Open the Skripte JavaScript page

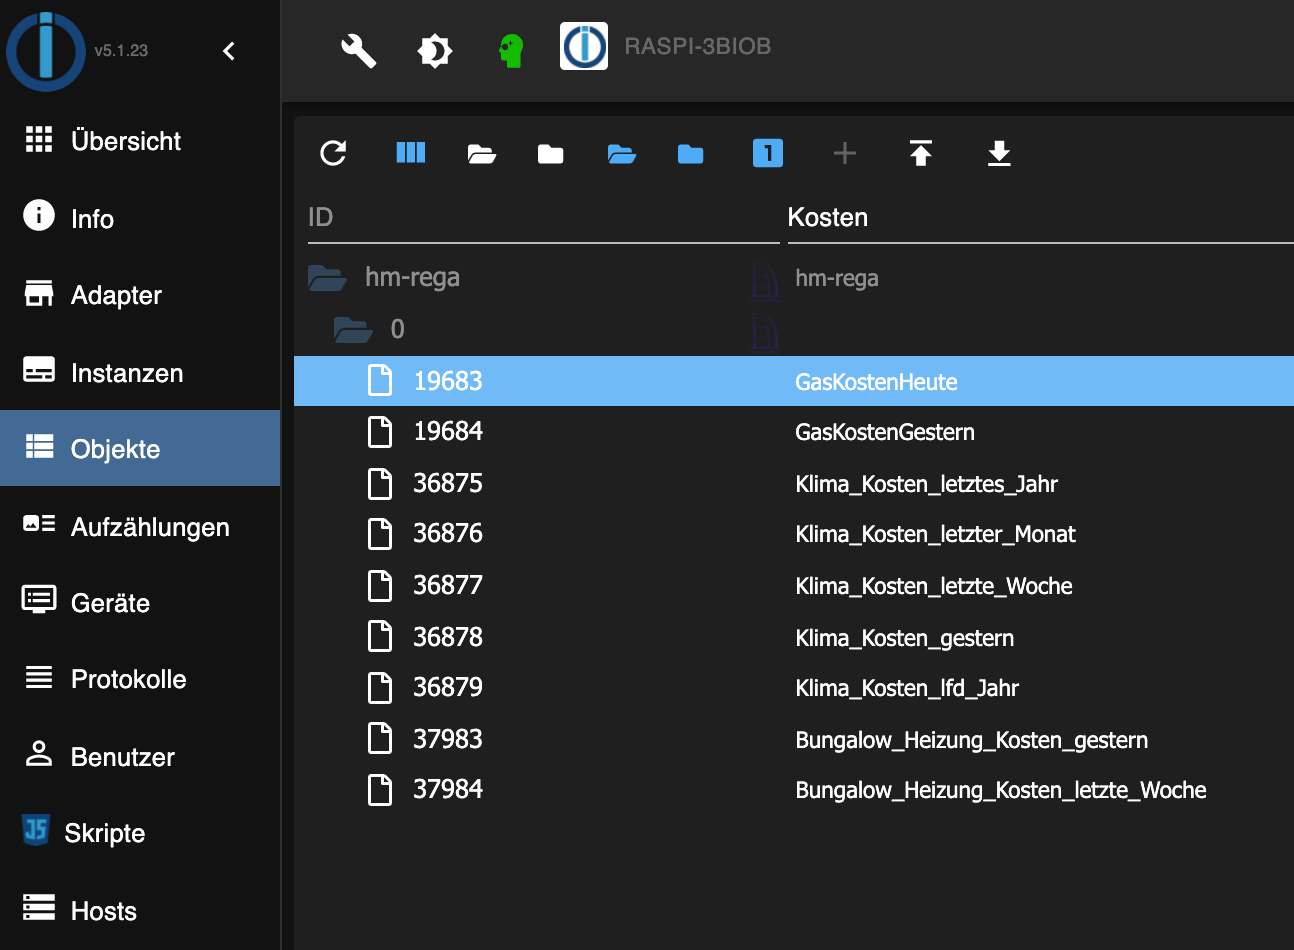point(140,832)
